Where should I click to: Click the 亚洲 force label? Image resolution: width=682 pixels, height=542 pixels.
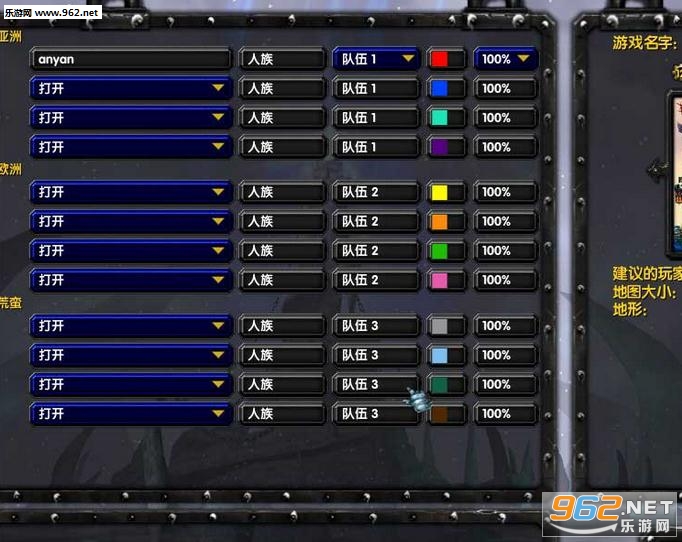[x=10, y=36]
